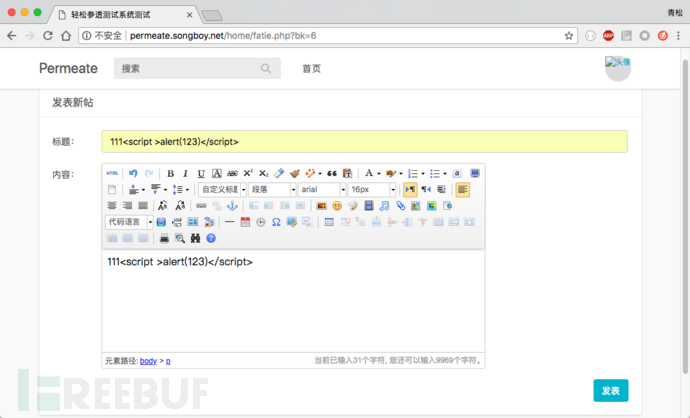Insert a blockquote
This screenshot has width=690, height=418.
click(x=332, y=173)
